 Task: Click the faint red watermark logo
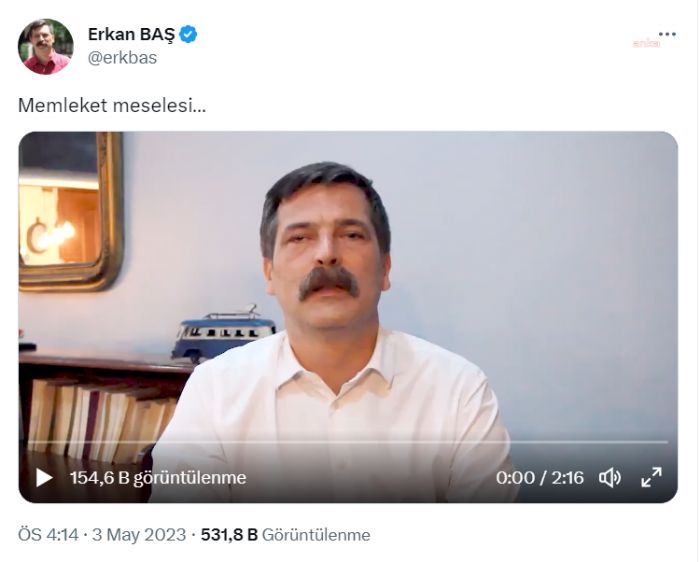(646, 43)
